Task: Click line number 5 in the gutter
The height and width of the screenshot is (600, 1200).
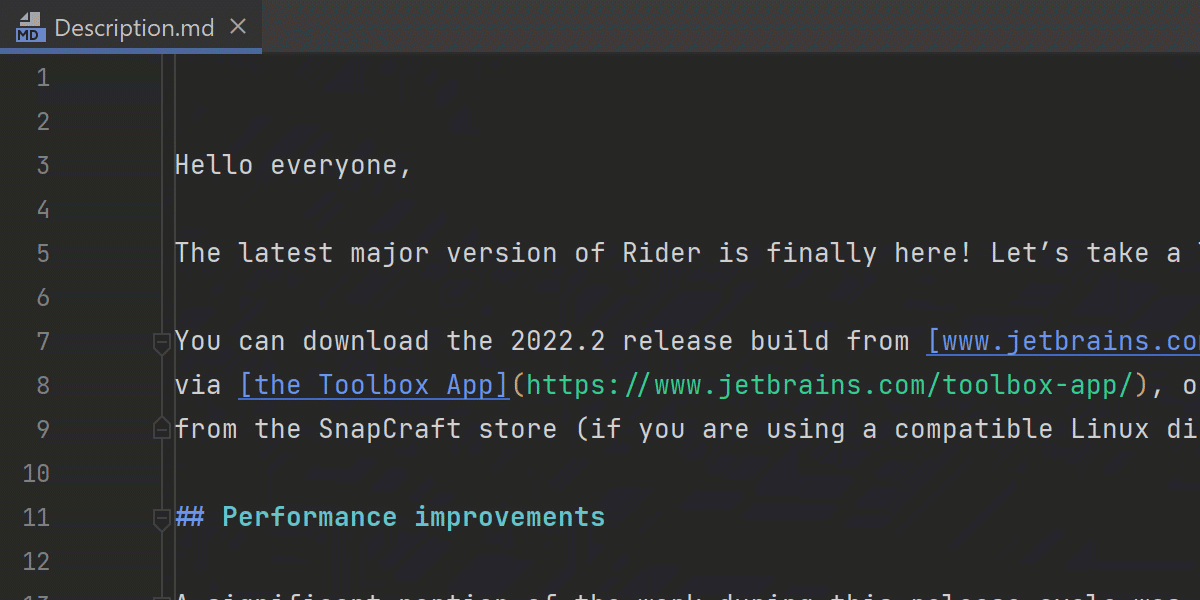Action: click(42, 254)
